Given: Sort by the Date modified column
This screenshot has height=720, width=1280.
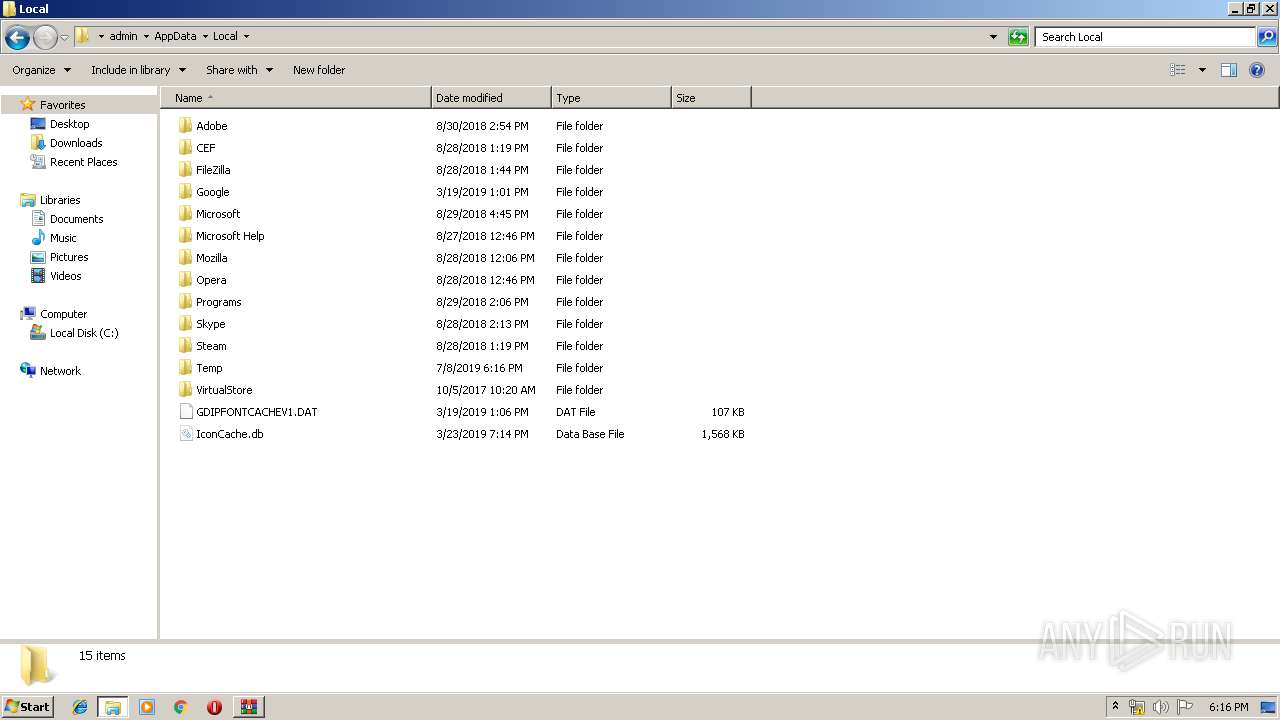Looking at the screenshot, I should (491, 98).
